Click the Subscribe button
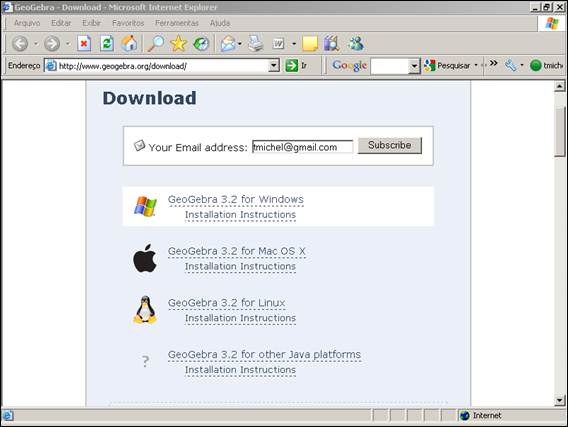This screenshot has width=568, height=427. tap(390, 145)
